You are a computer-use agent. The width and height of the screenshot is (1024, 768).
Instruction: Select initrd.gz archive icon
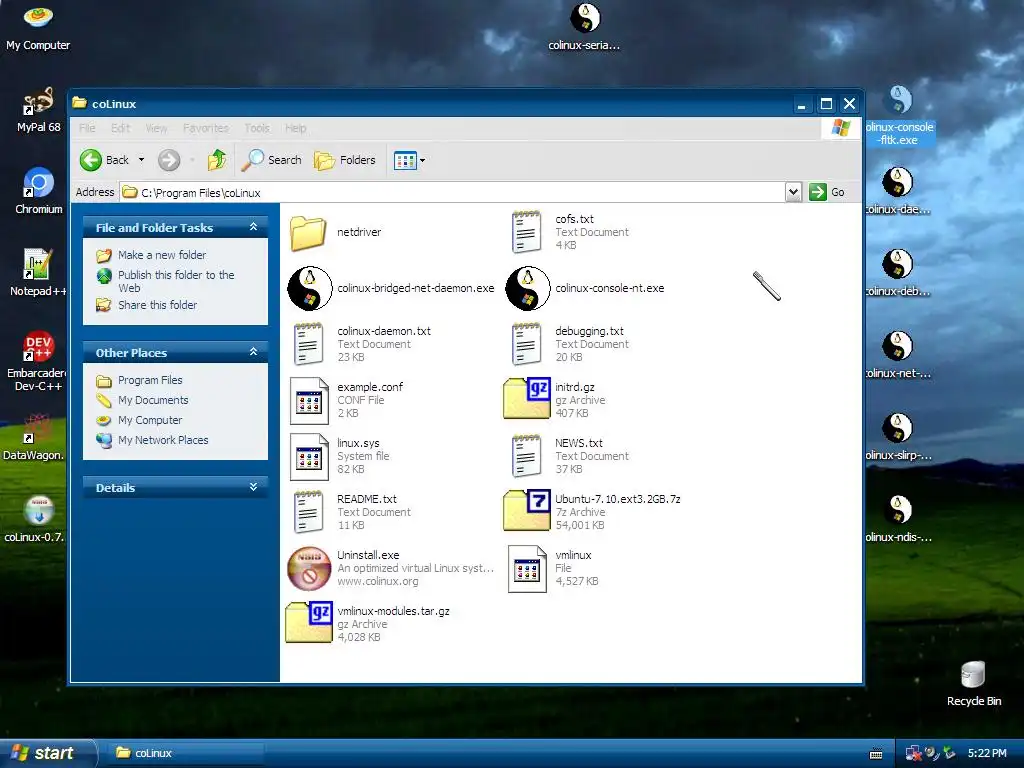click(x=527, y=397)
